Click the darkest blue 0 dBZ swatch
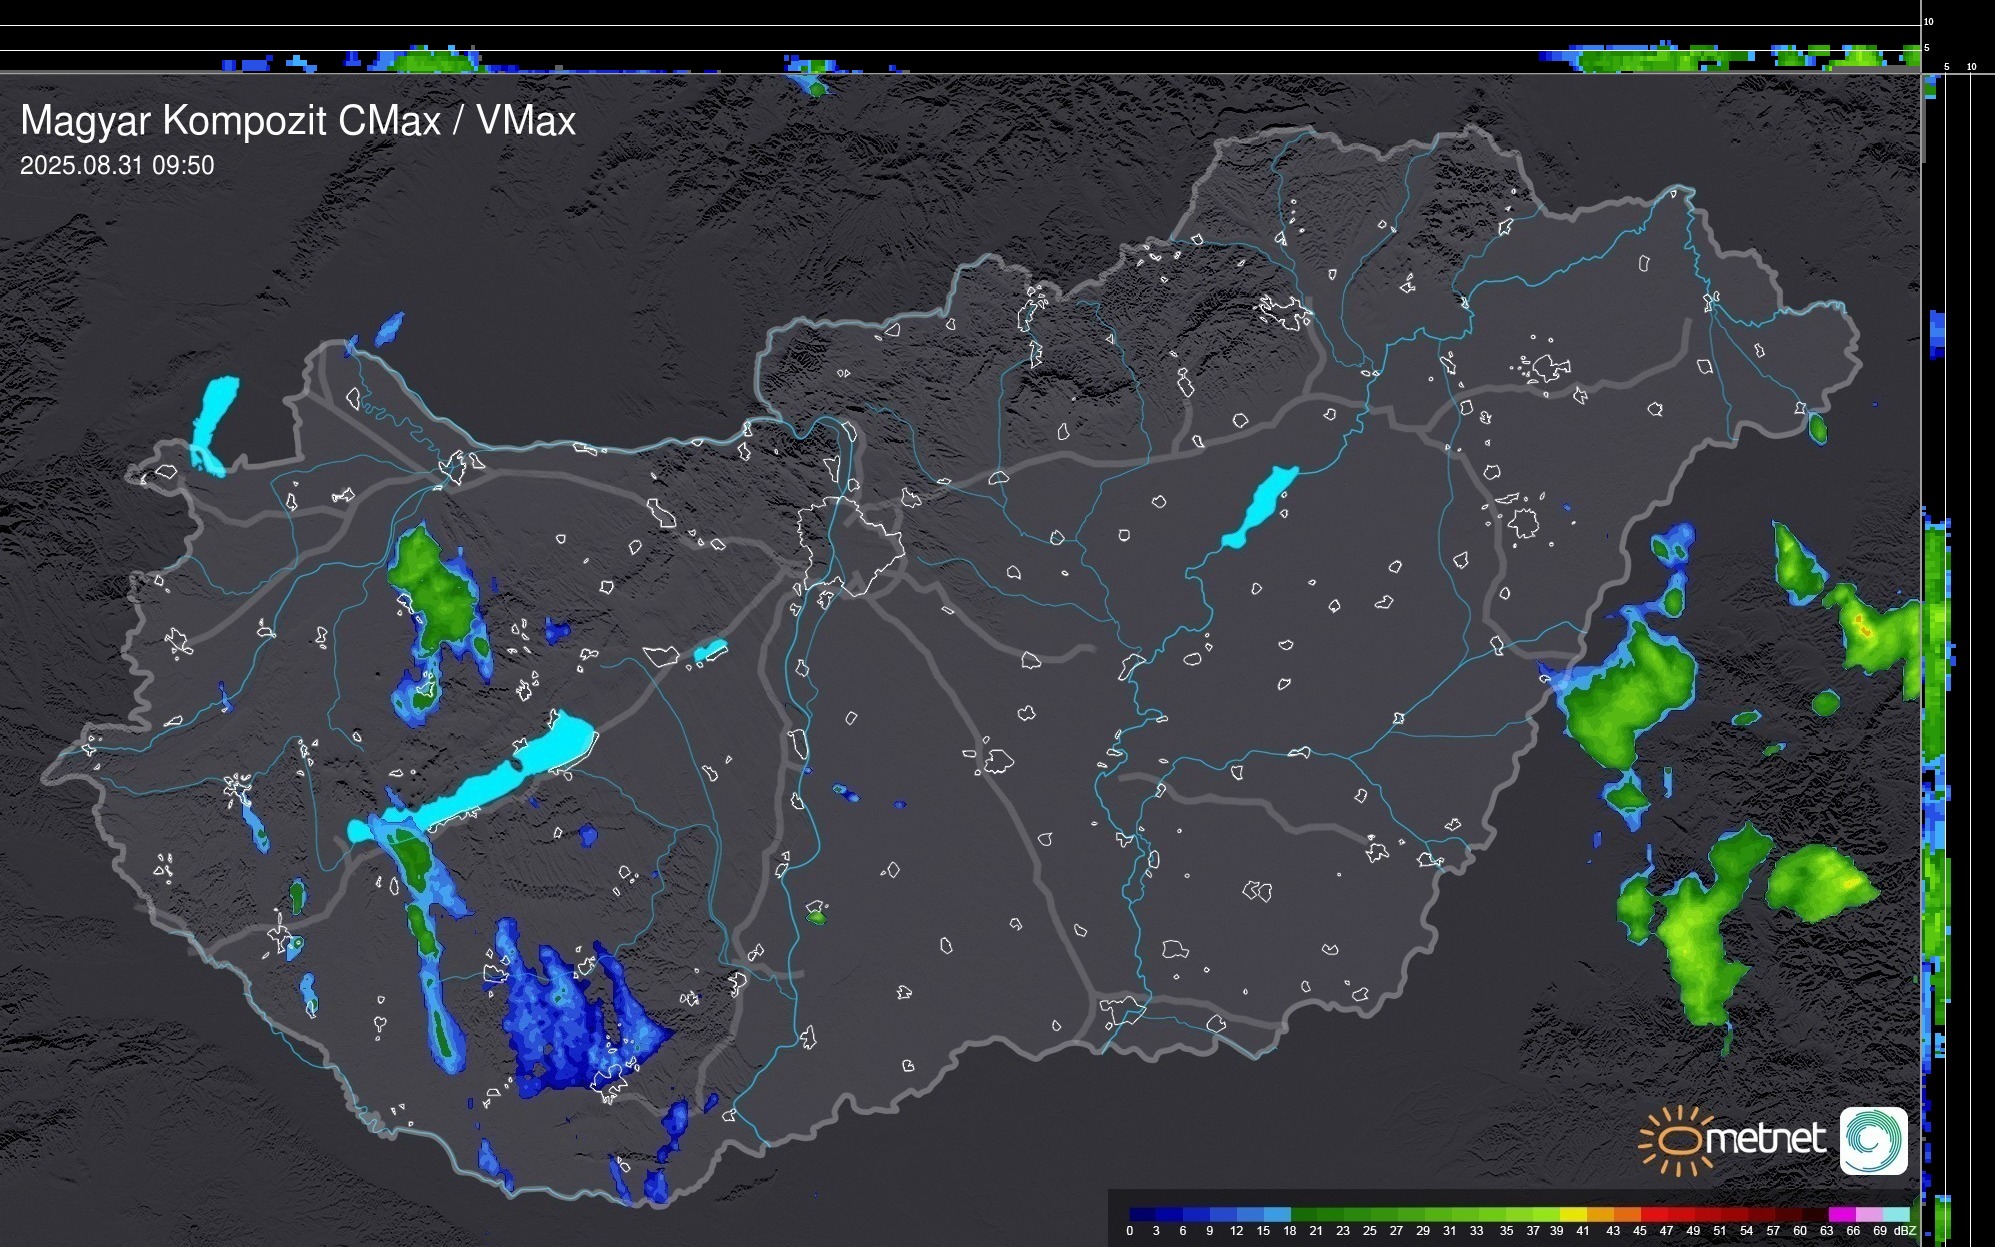This screenshot has height=1247, width=1995. point(1143,1214)
